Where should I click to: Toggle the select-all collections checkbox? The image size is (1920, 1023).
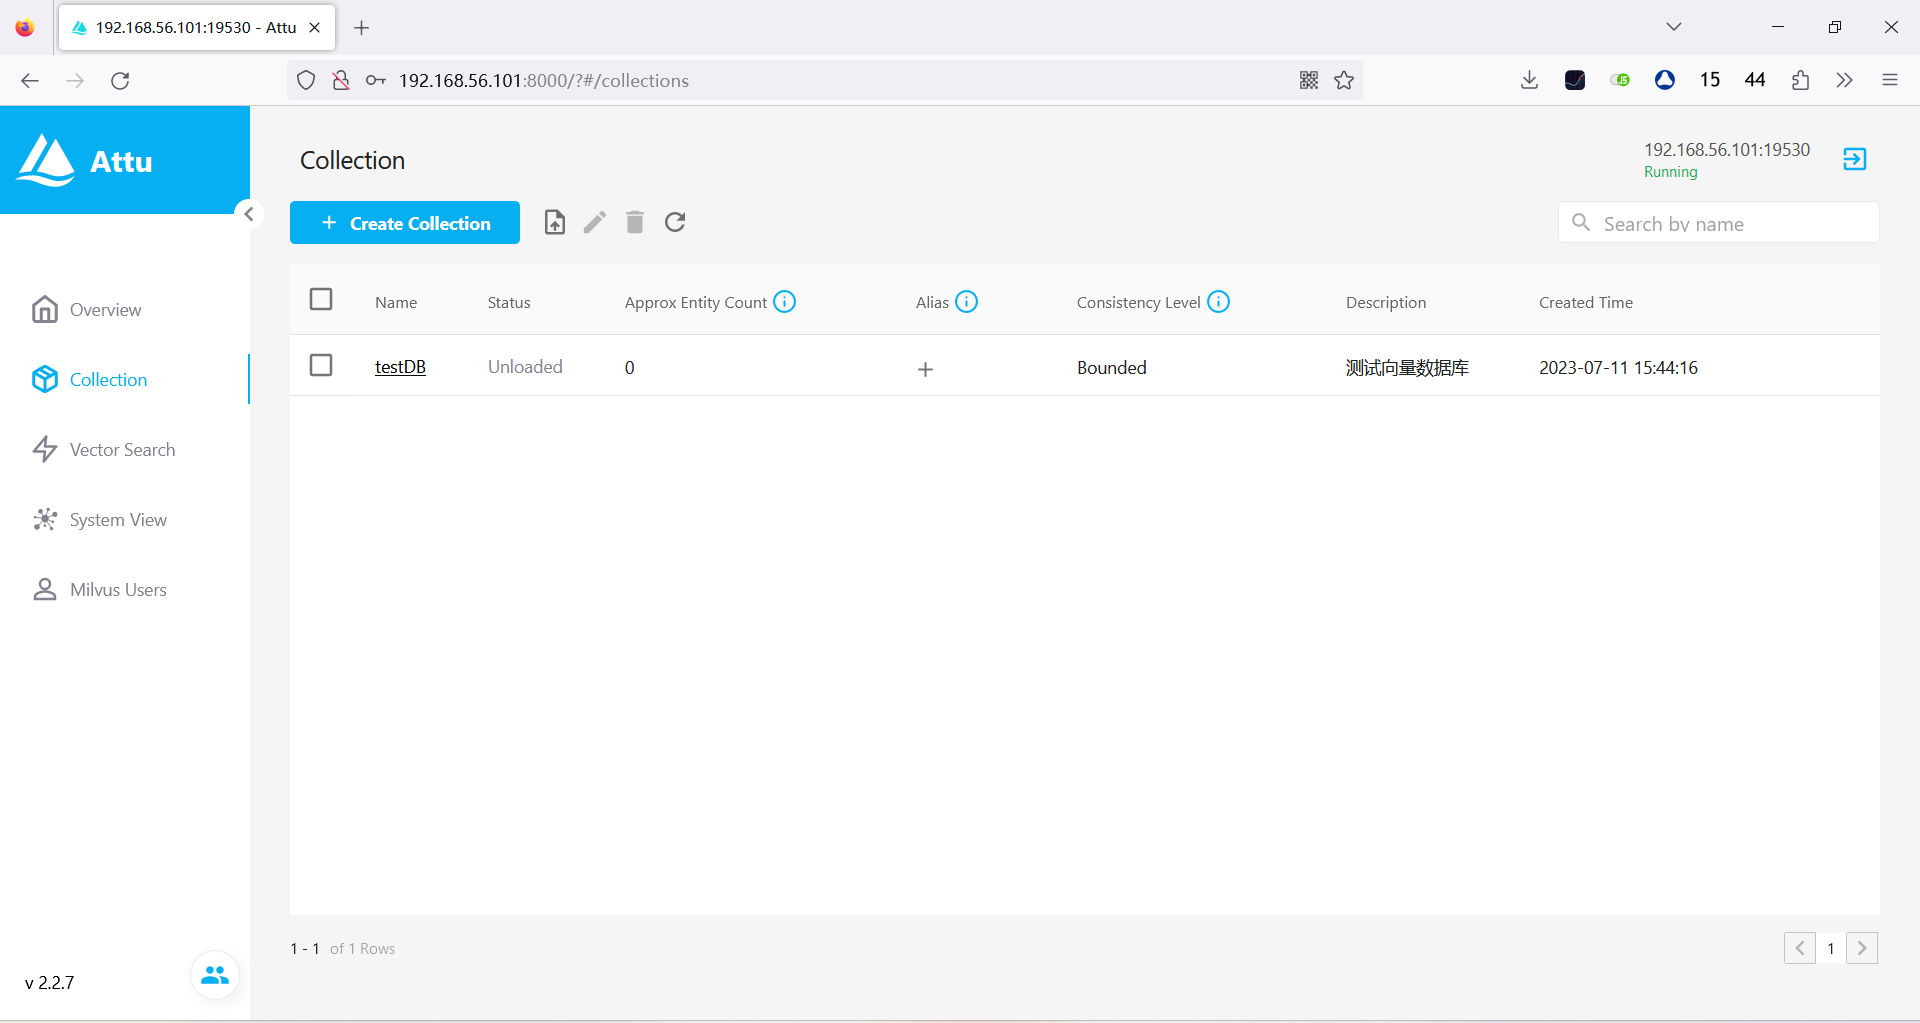321,299
